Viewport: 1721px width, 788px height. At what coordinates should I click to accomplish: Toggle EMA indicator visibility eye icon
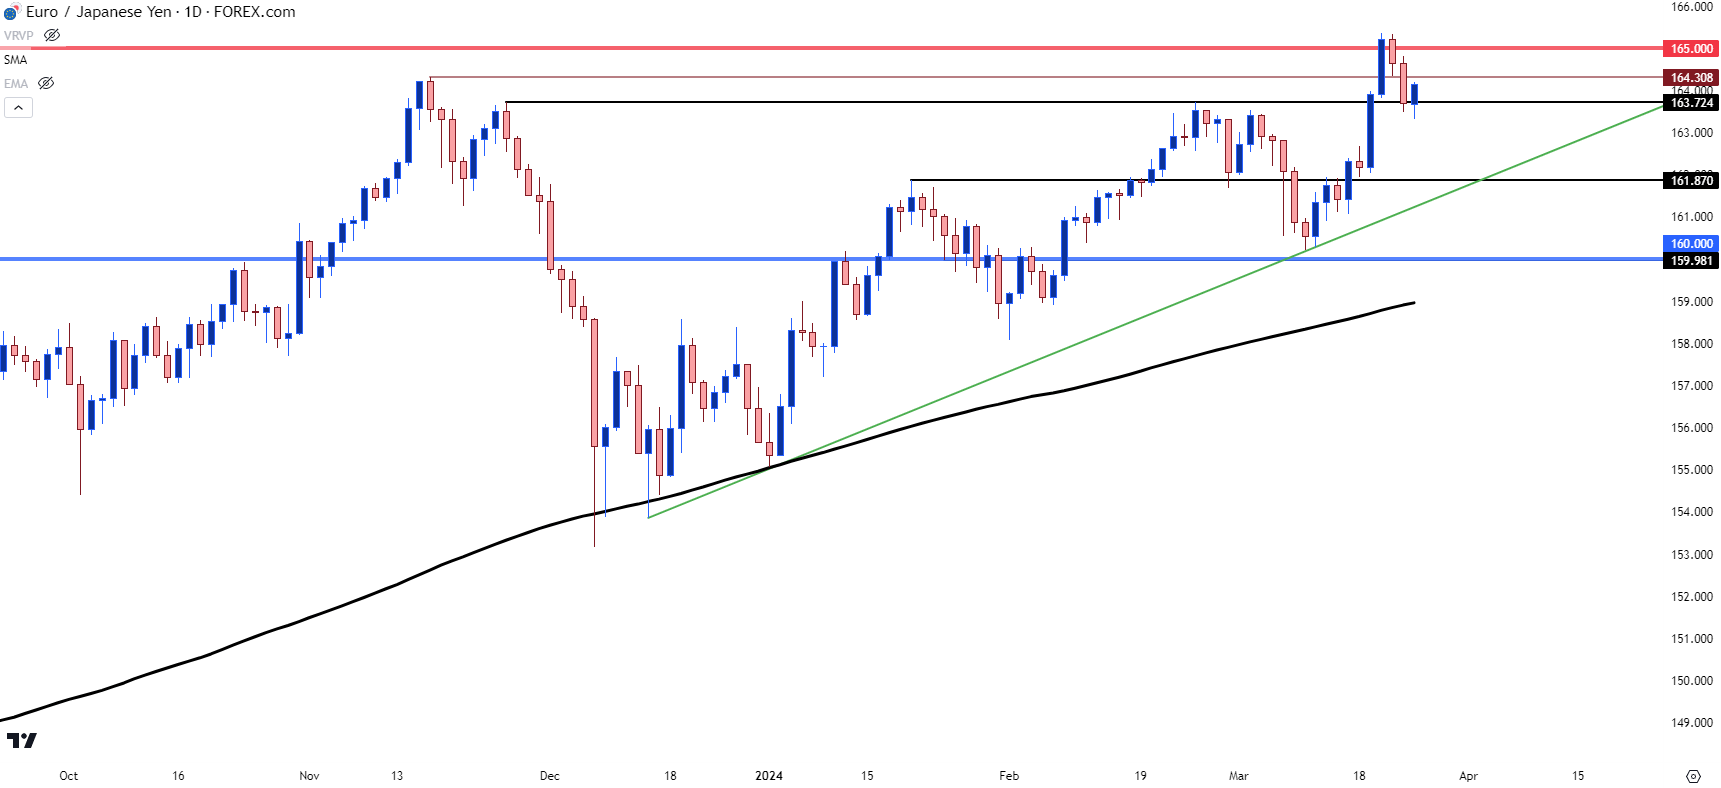[46, 83]
